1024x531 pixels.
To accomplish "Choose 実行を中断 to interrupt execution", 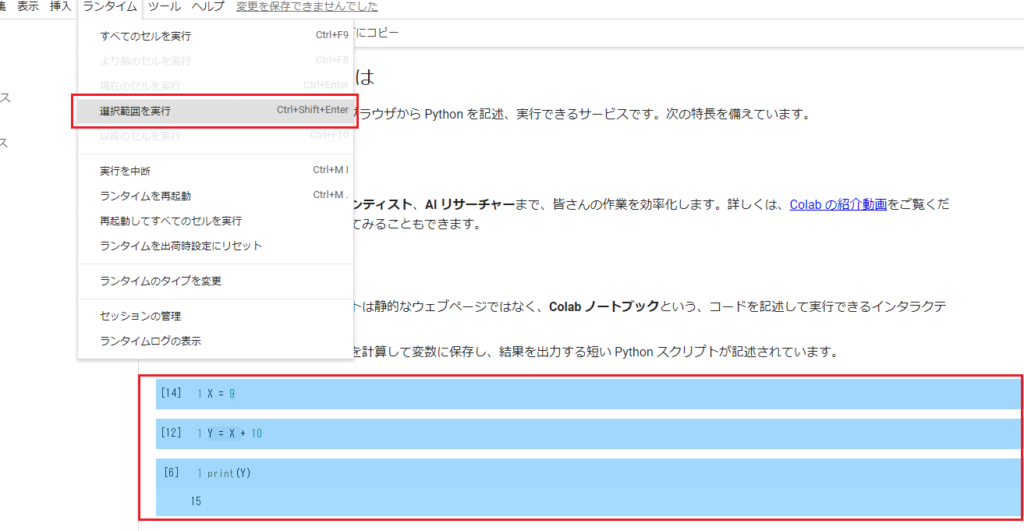I will coord(125,171).
